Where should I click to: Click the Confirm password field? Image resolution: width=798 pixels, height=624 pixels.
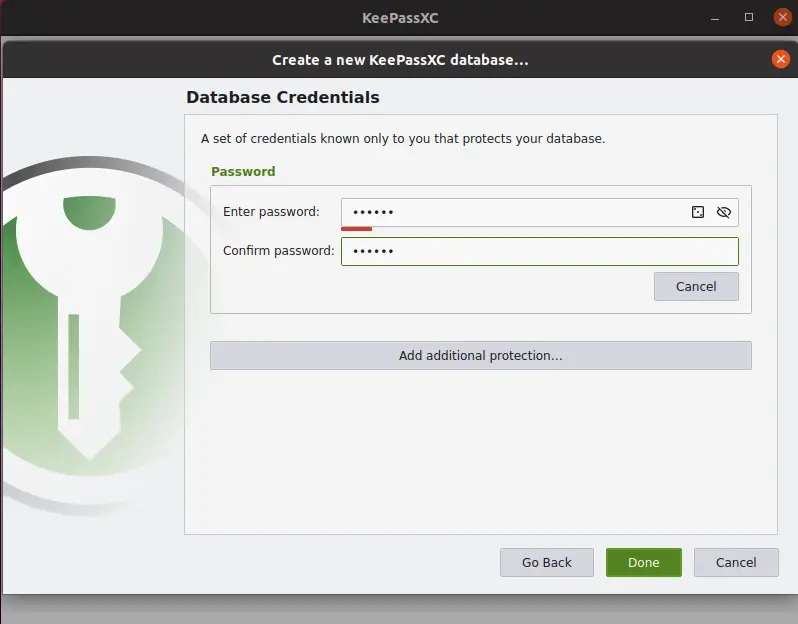tap(539, 251)
